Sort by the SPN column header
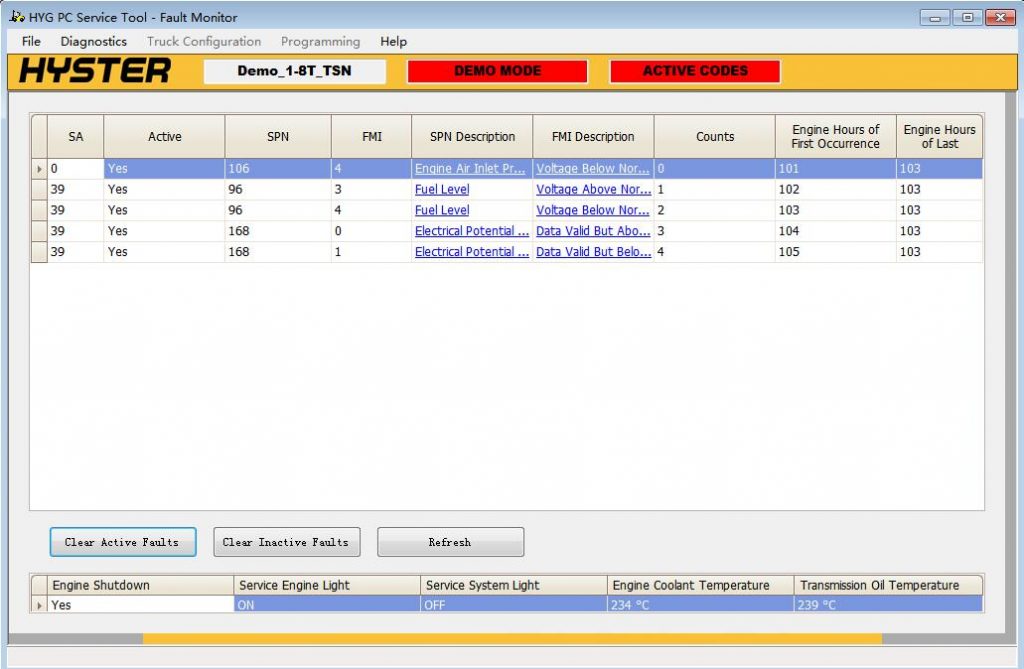This screenshot has height=669, width=1024. pos(278,137)
